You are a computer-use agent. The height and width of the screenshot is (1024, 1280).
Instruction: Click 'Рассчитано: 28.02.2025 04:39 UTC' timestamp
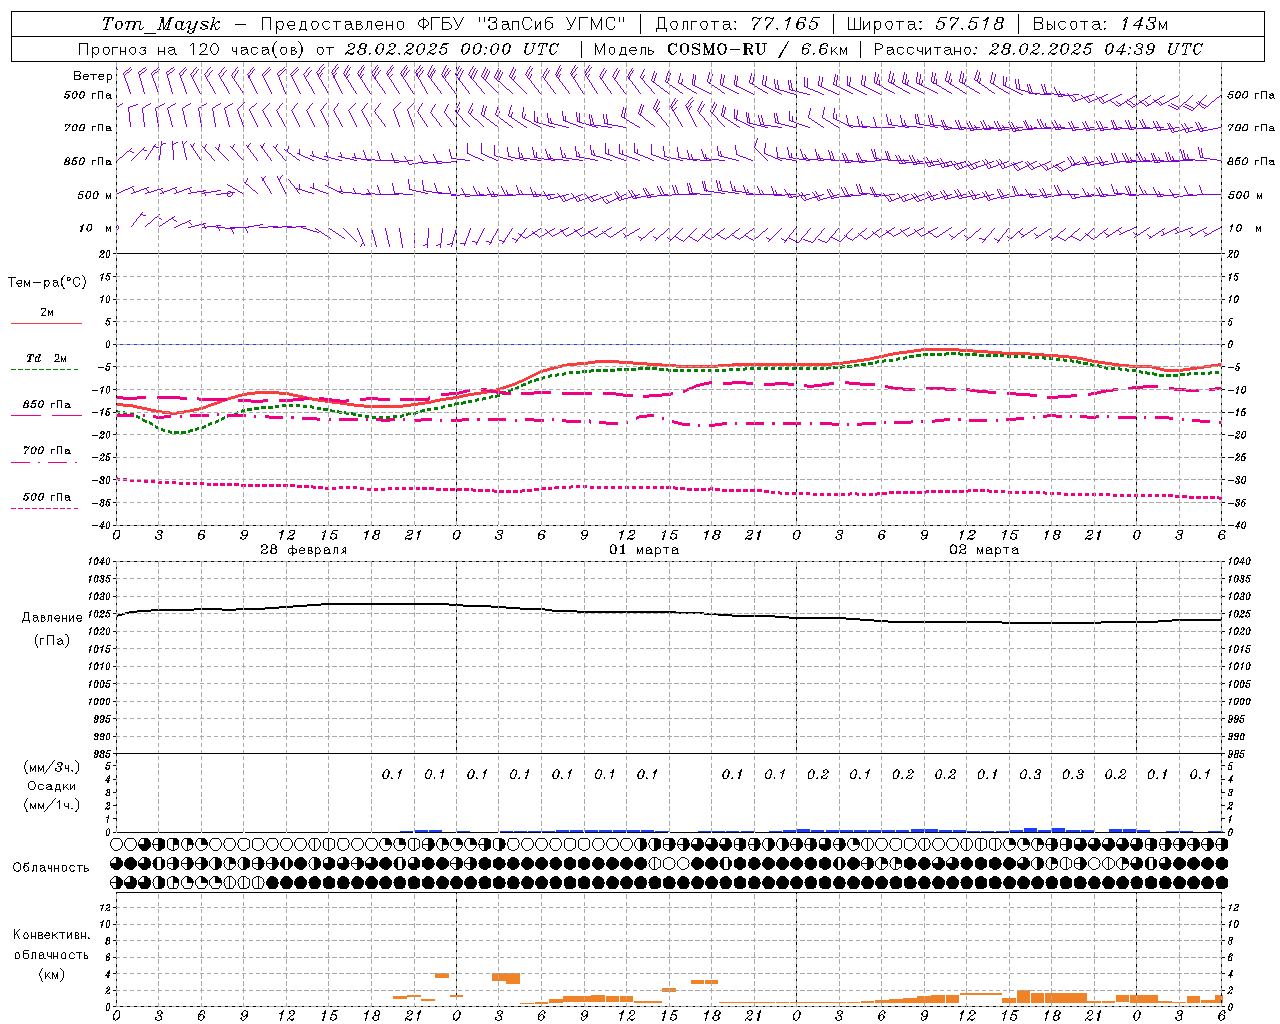1038,49
